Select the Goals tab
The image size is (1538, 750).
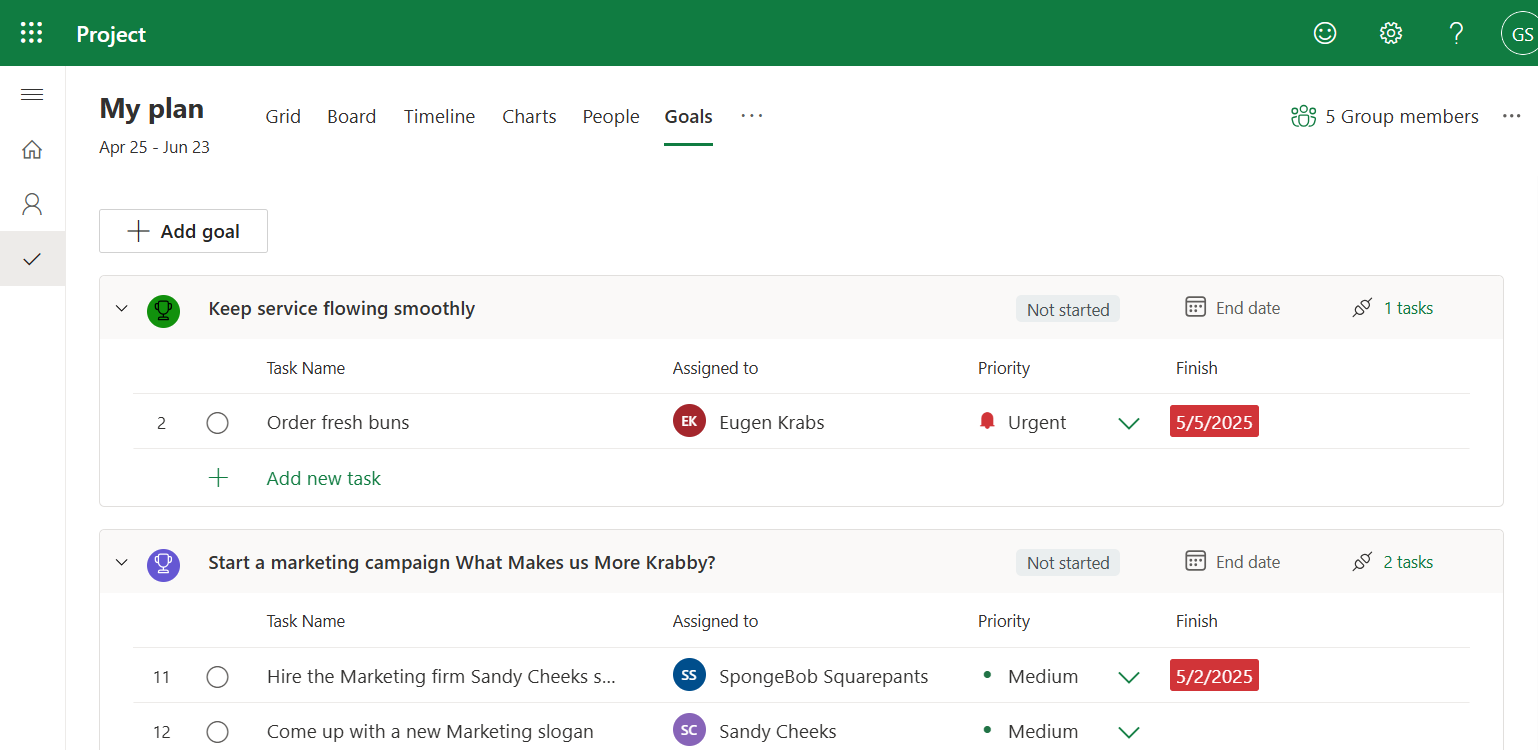point(688,117)
